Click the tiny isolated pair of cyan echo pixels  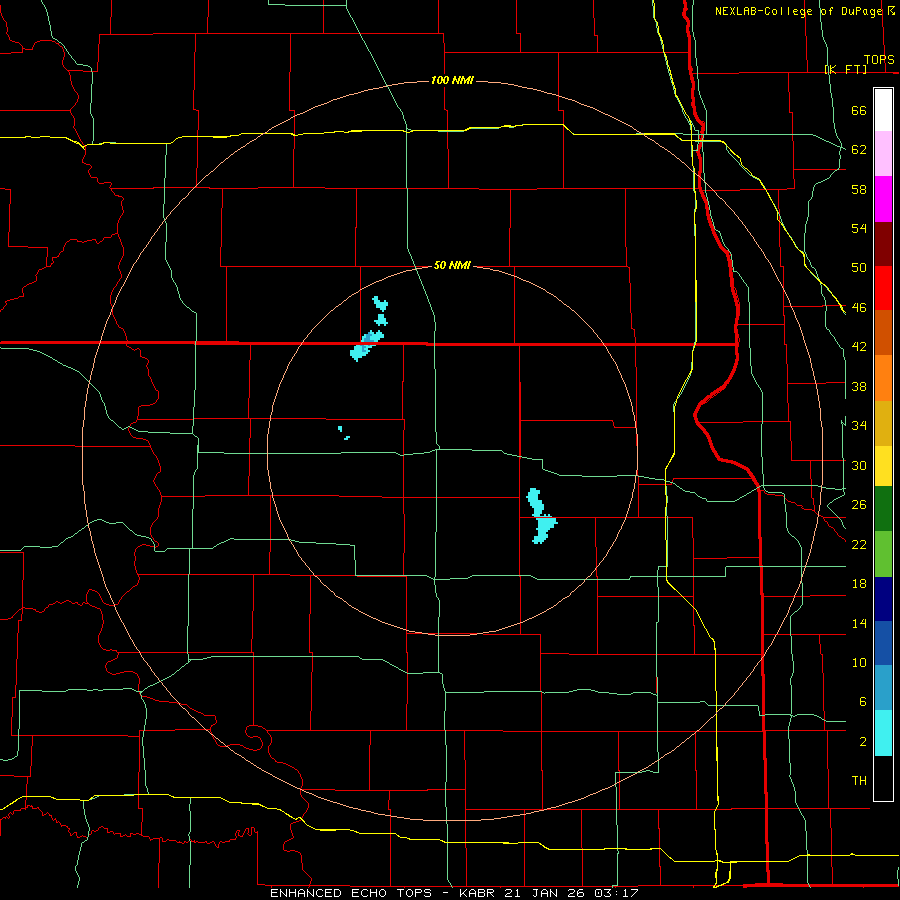344,433
